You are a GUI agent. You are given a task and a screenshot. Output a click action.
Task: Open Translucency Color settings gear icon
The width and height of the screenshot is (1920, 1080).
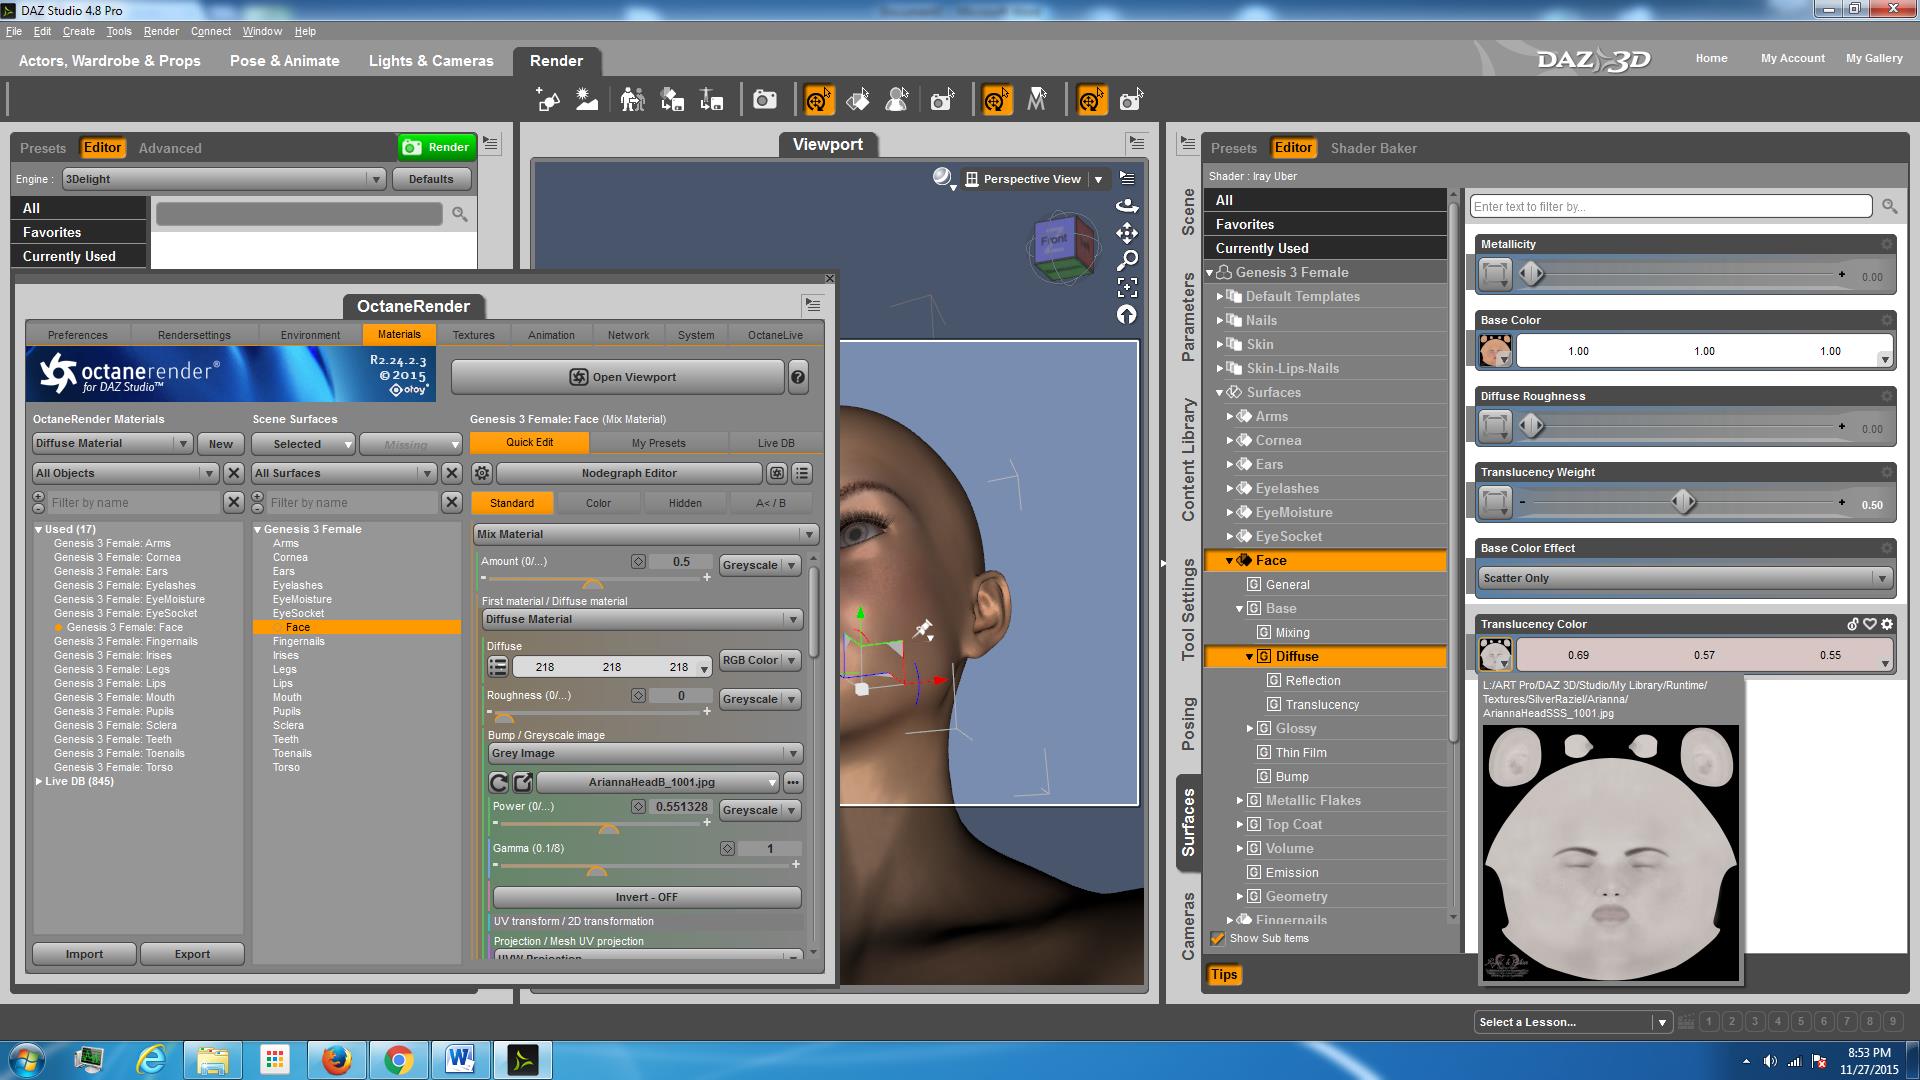(x=1887, y=624)
